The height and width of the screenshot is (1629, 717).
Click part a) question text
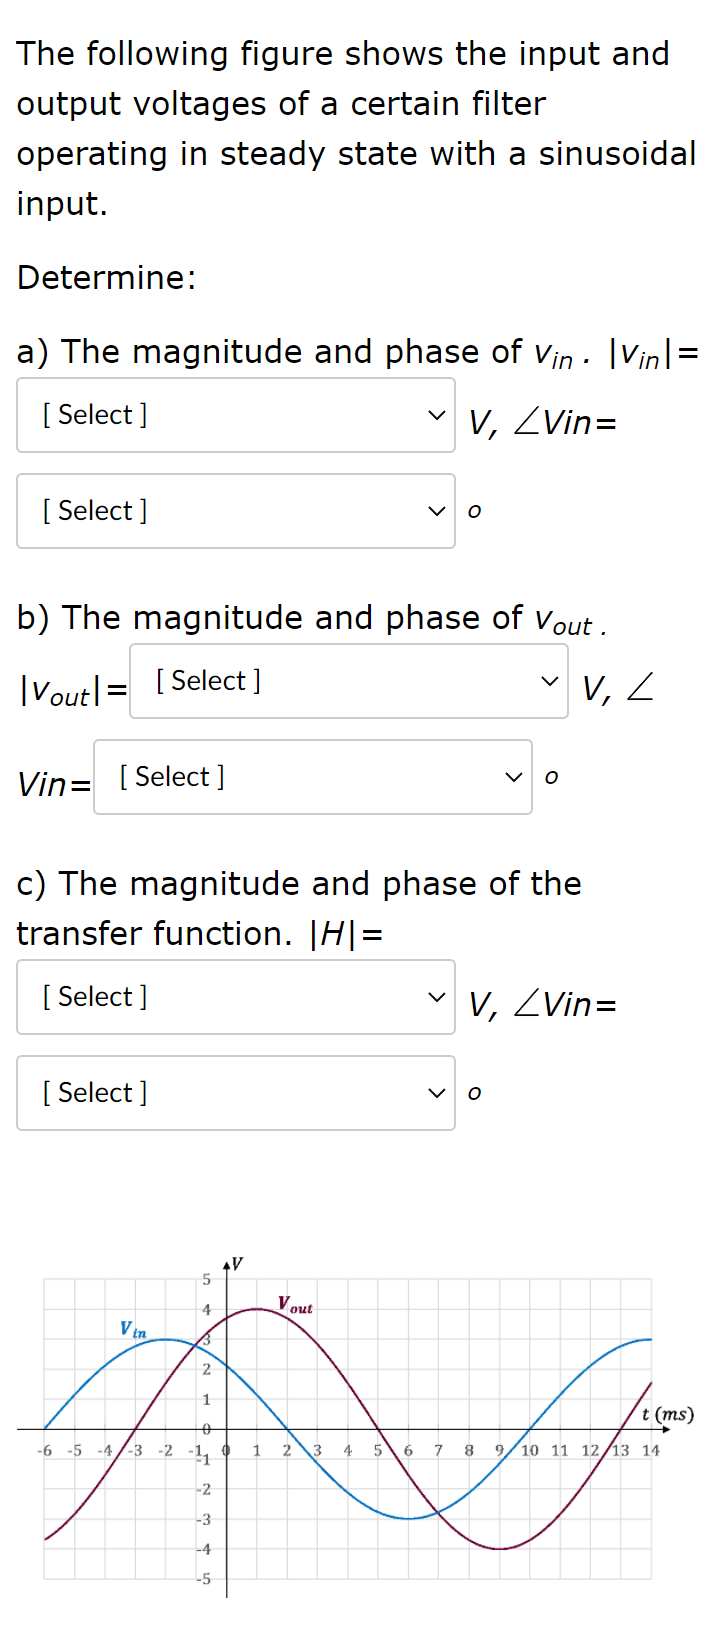pos(300,352)
